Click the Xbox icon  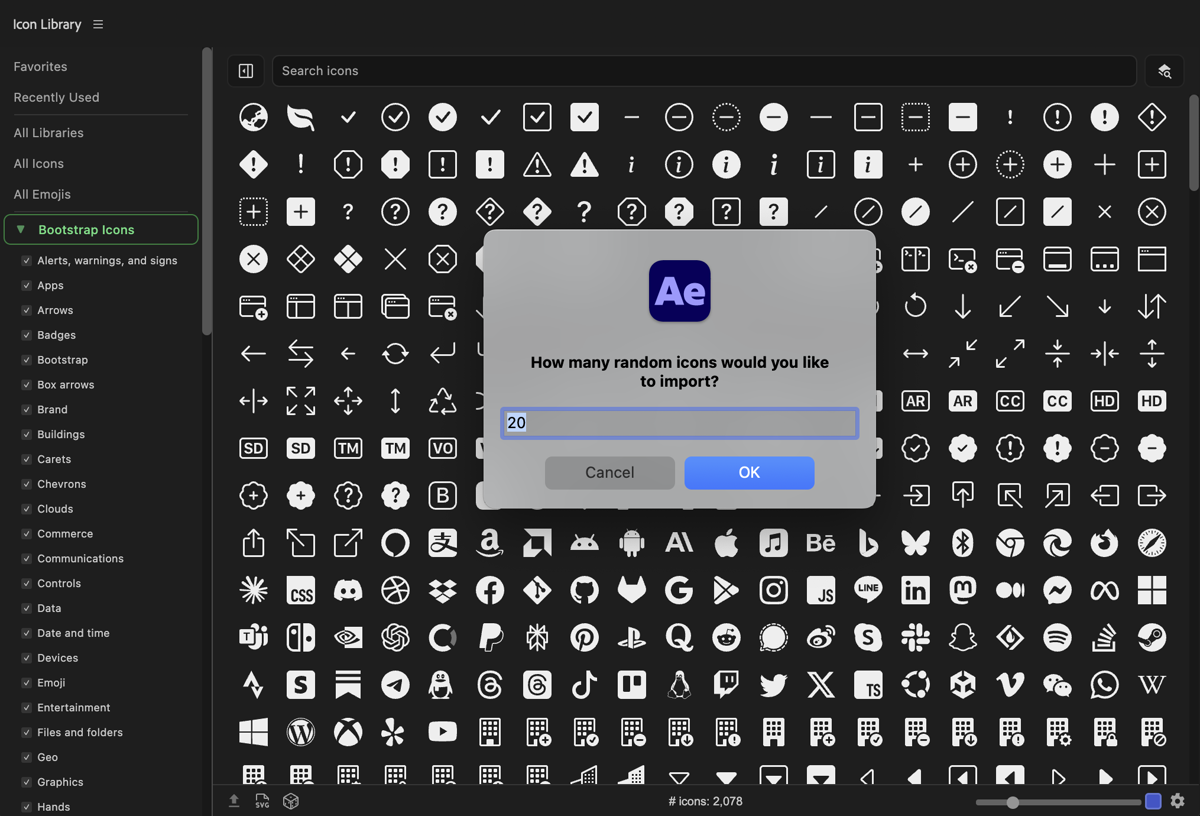click(348, 732)
